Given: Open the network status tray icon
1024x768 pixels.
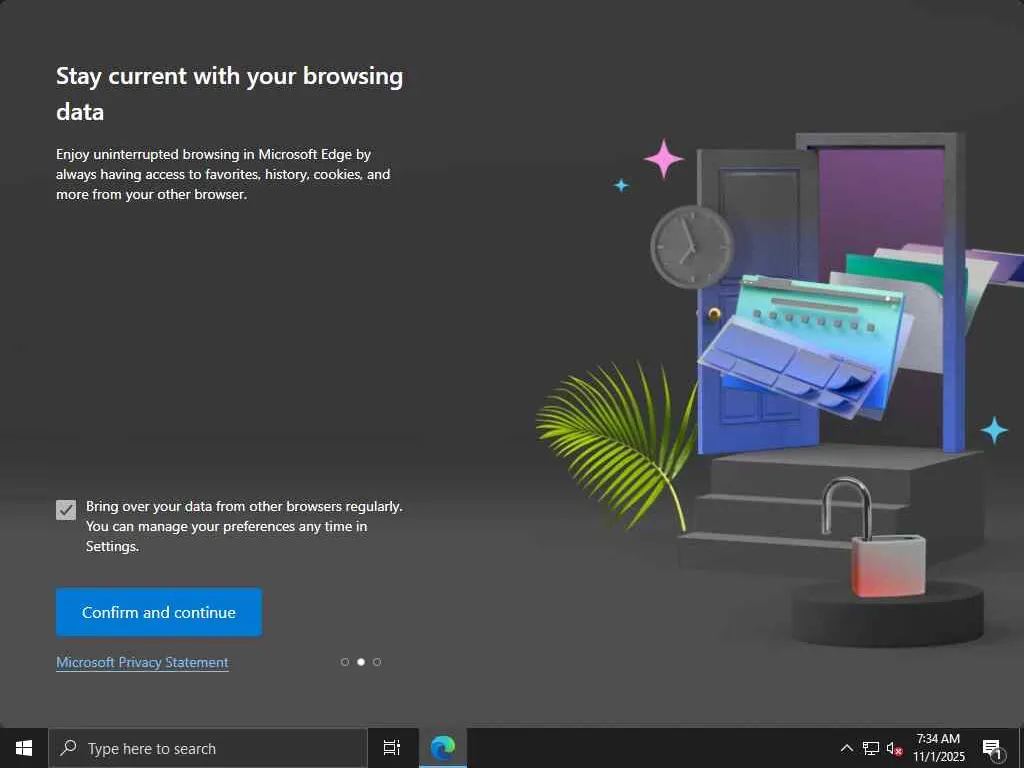Looking at the screenshot, I should 871,748.
